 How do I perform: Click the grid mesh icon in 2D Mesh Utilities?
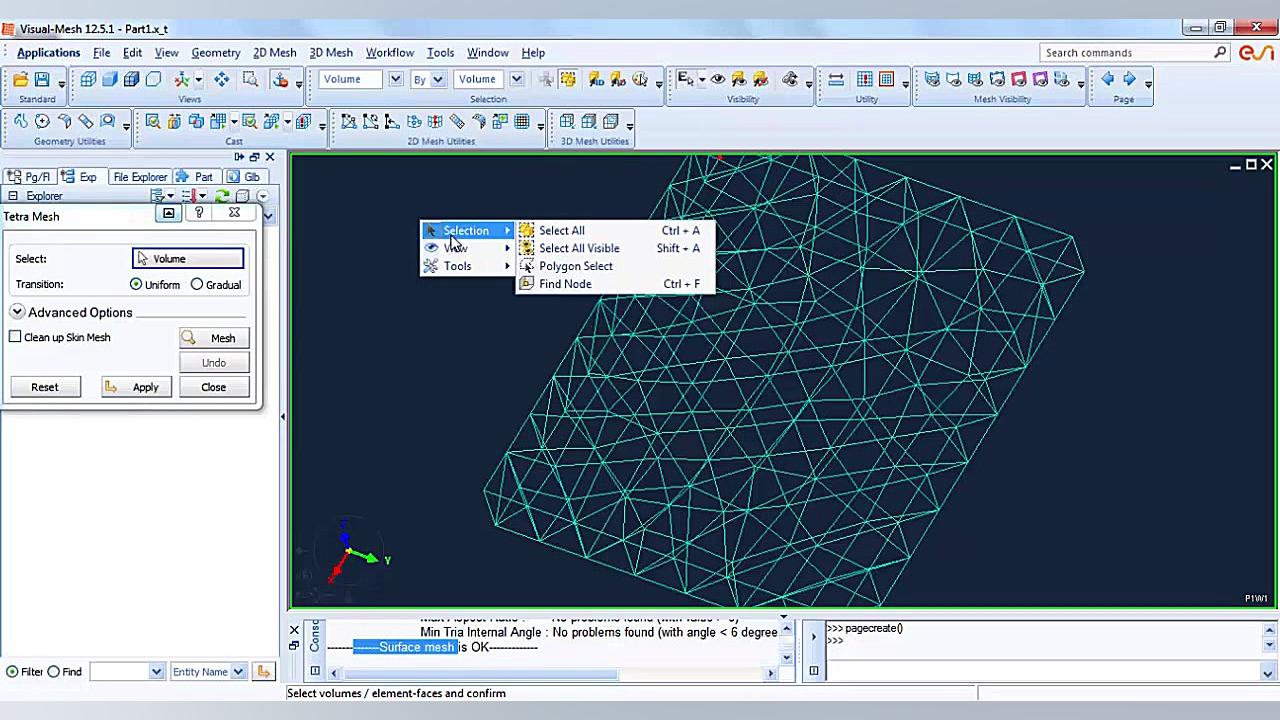point(522,121)
